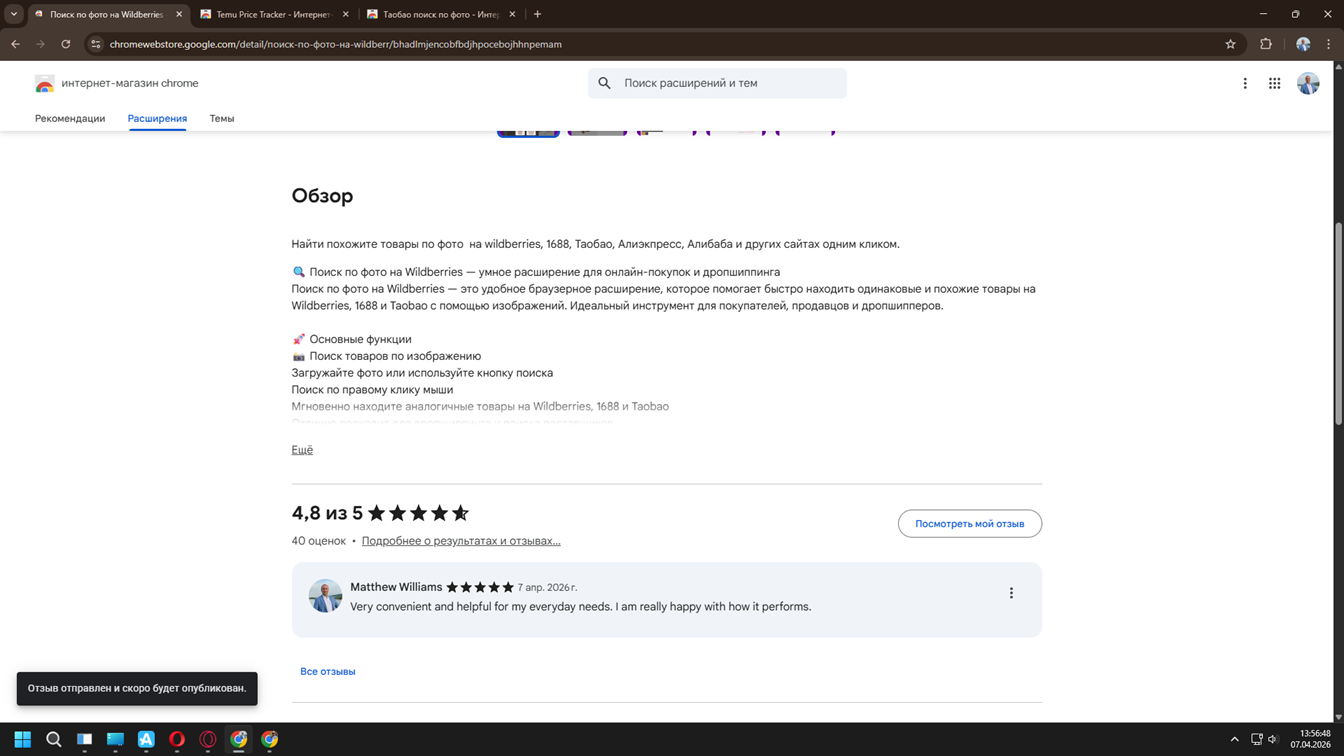
Task: Click the Поиск по правому клику мыши line
Action: coord(372,390)
